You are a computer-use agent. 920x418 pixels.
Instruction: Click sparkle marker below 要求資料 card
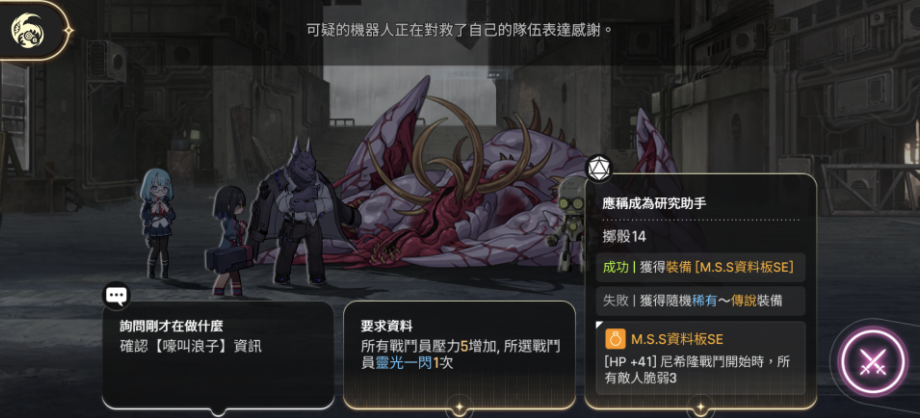[x=459, y=406]
